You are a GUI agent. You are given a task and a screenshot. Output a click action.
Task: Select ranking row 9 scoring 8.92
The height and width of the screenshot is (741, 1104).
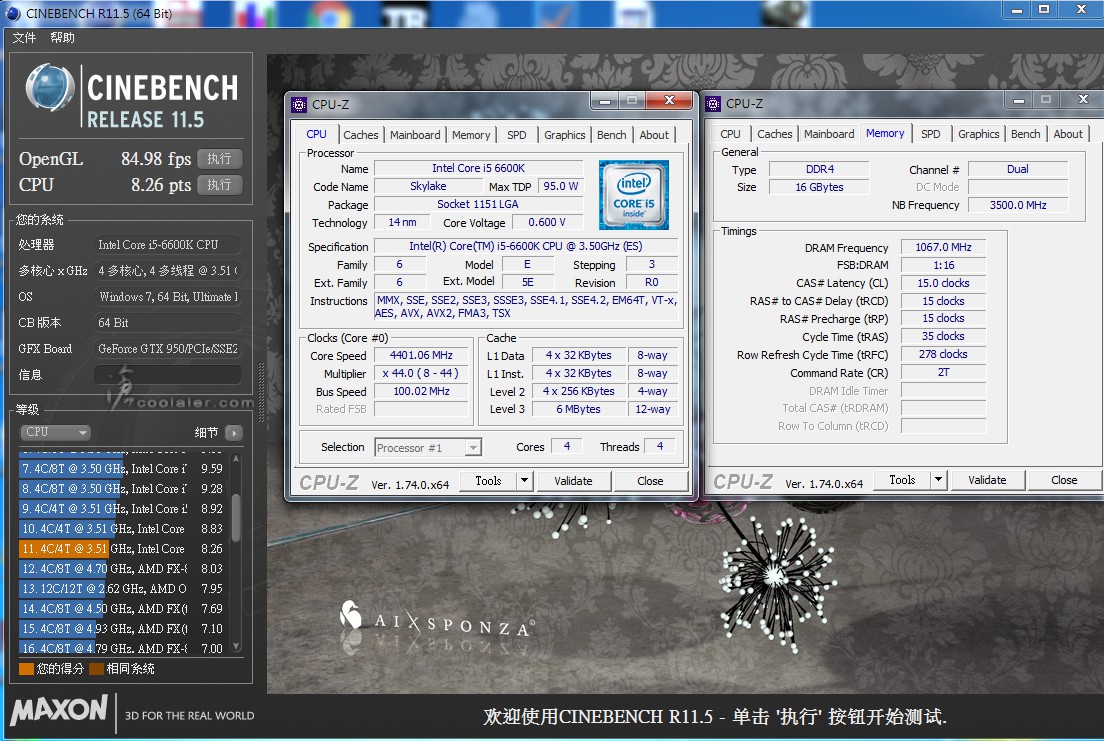click(122, 509)
